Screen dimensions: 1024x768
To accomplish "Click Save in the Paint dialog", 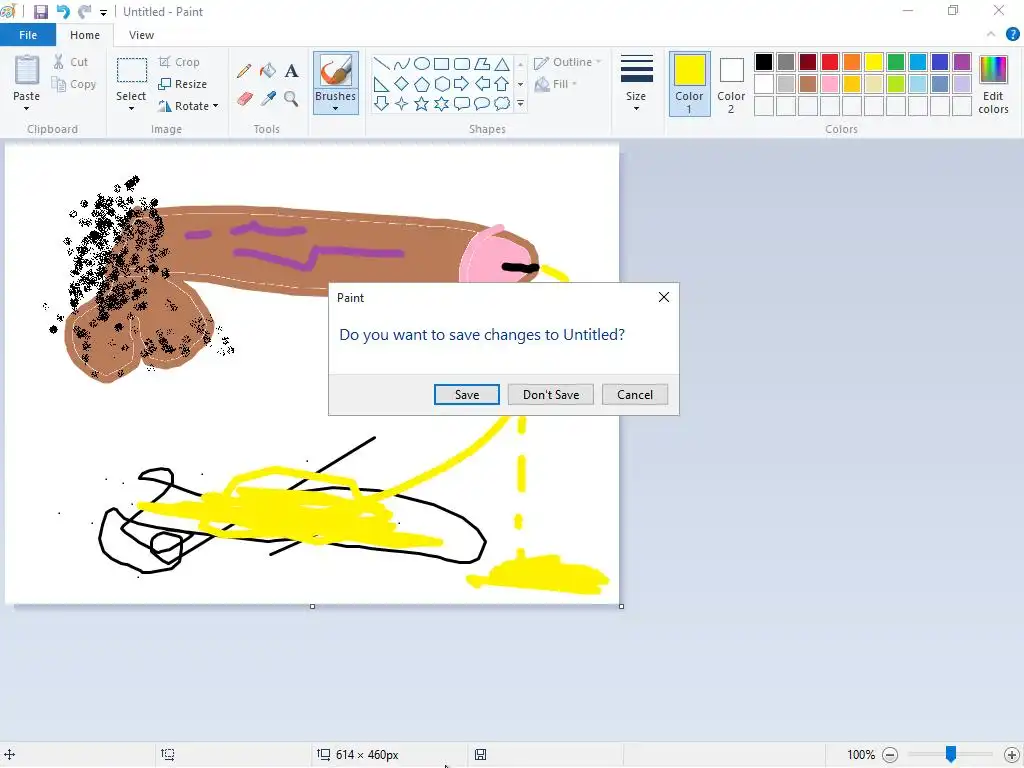I will (467, 394).
